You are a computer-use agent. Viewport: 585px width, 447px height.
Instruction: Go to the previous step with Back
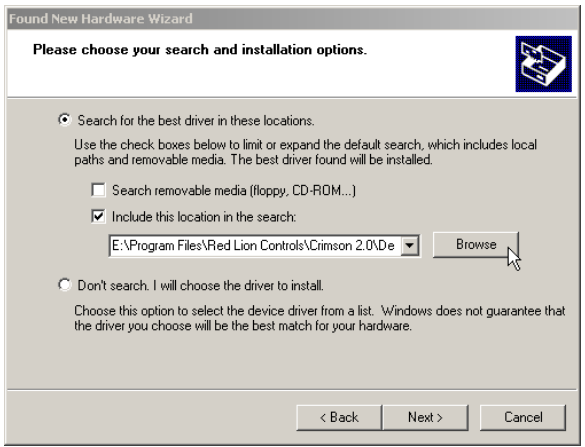click(x=339, y=417)
